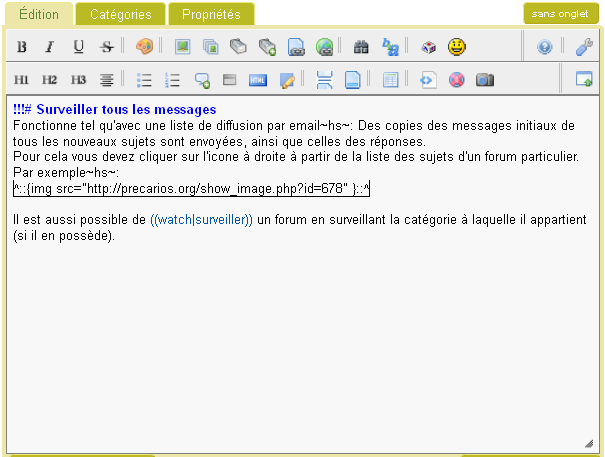The height and width of the screenshot is (457, 605).
Task: Click the ((watch|surveiller)) wiki link text
Action: (x=201, y=220)
